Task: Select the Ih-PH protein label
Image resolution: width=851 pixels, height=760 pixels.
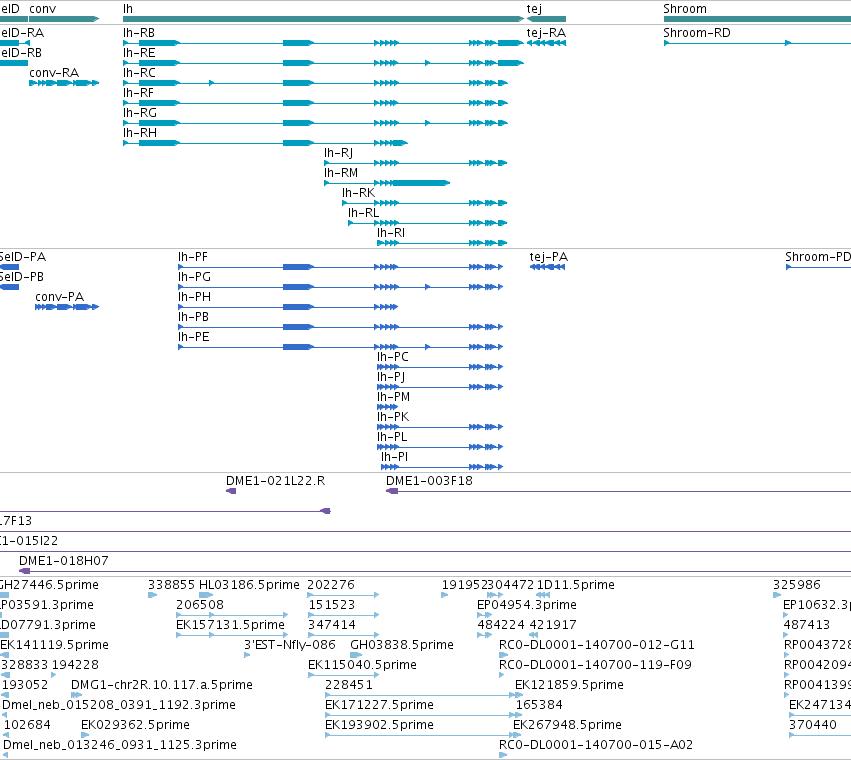Action: [194, 297]
